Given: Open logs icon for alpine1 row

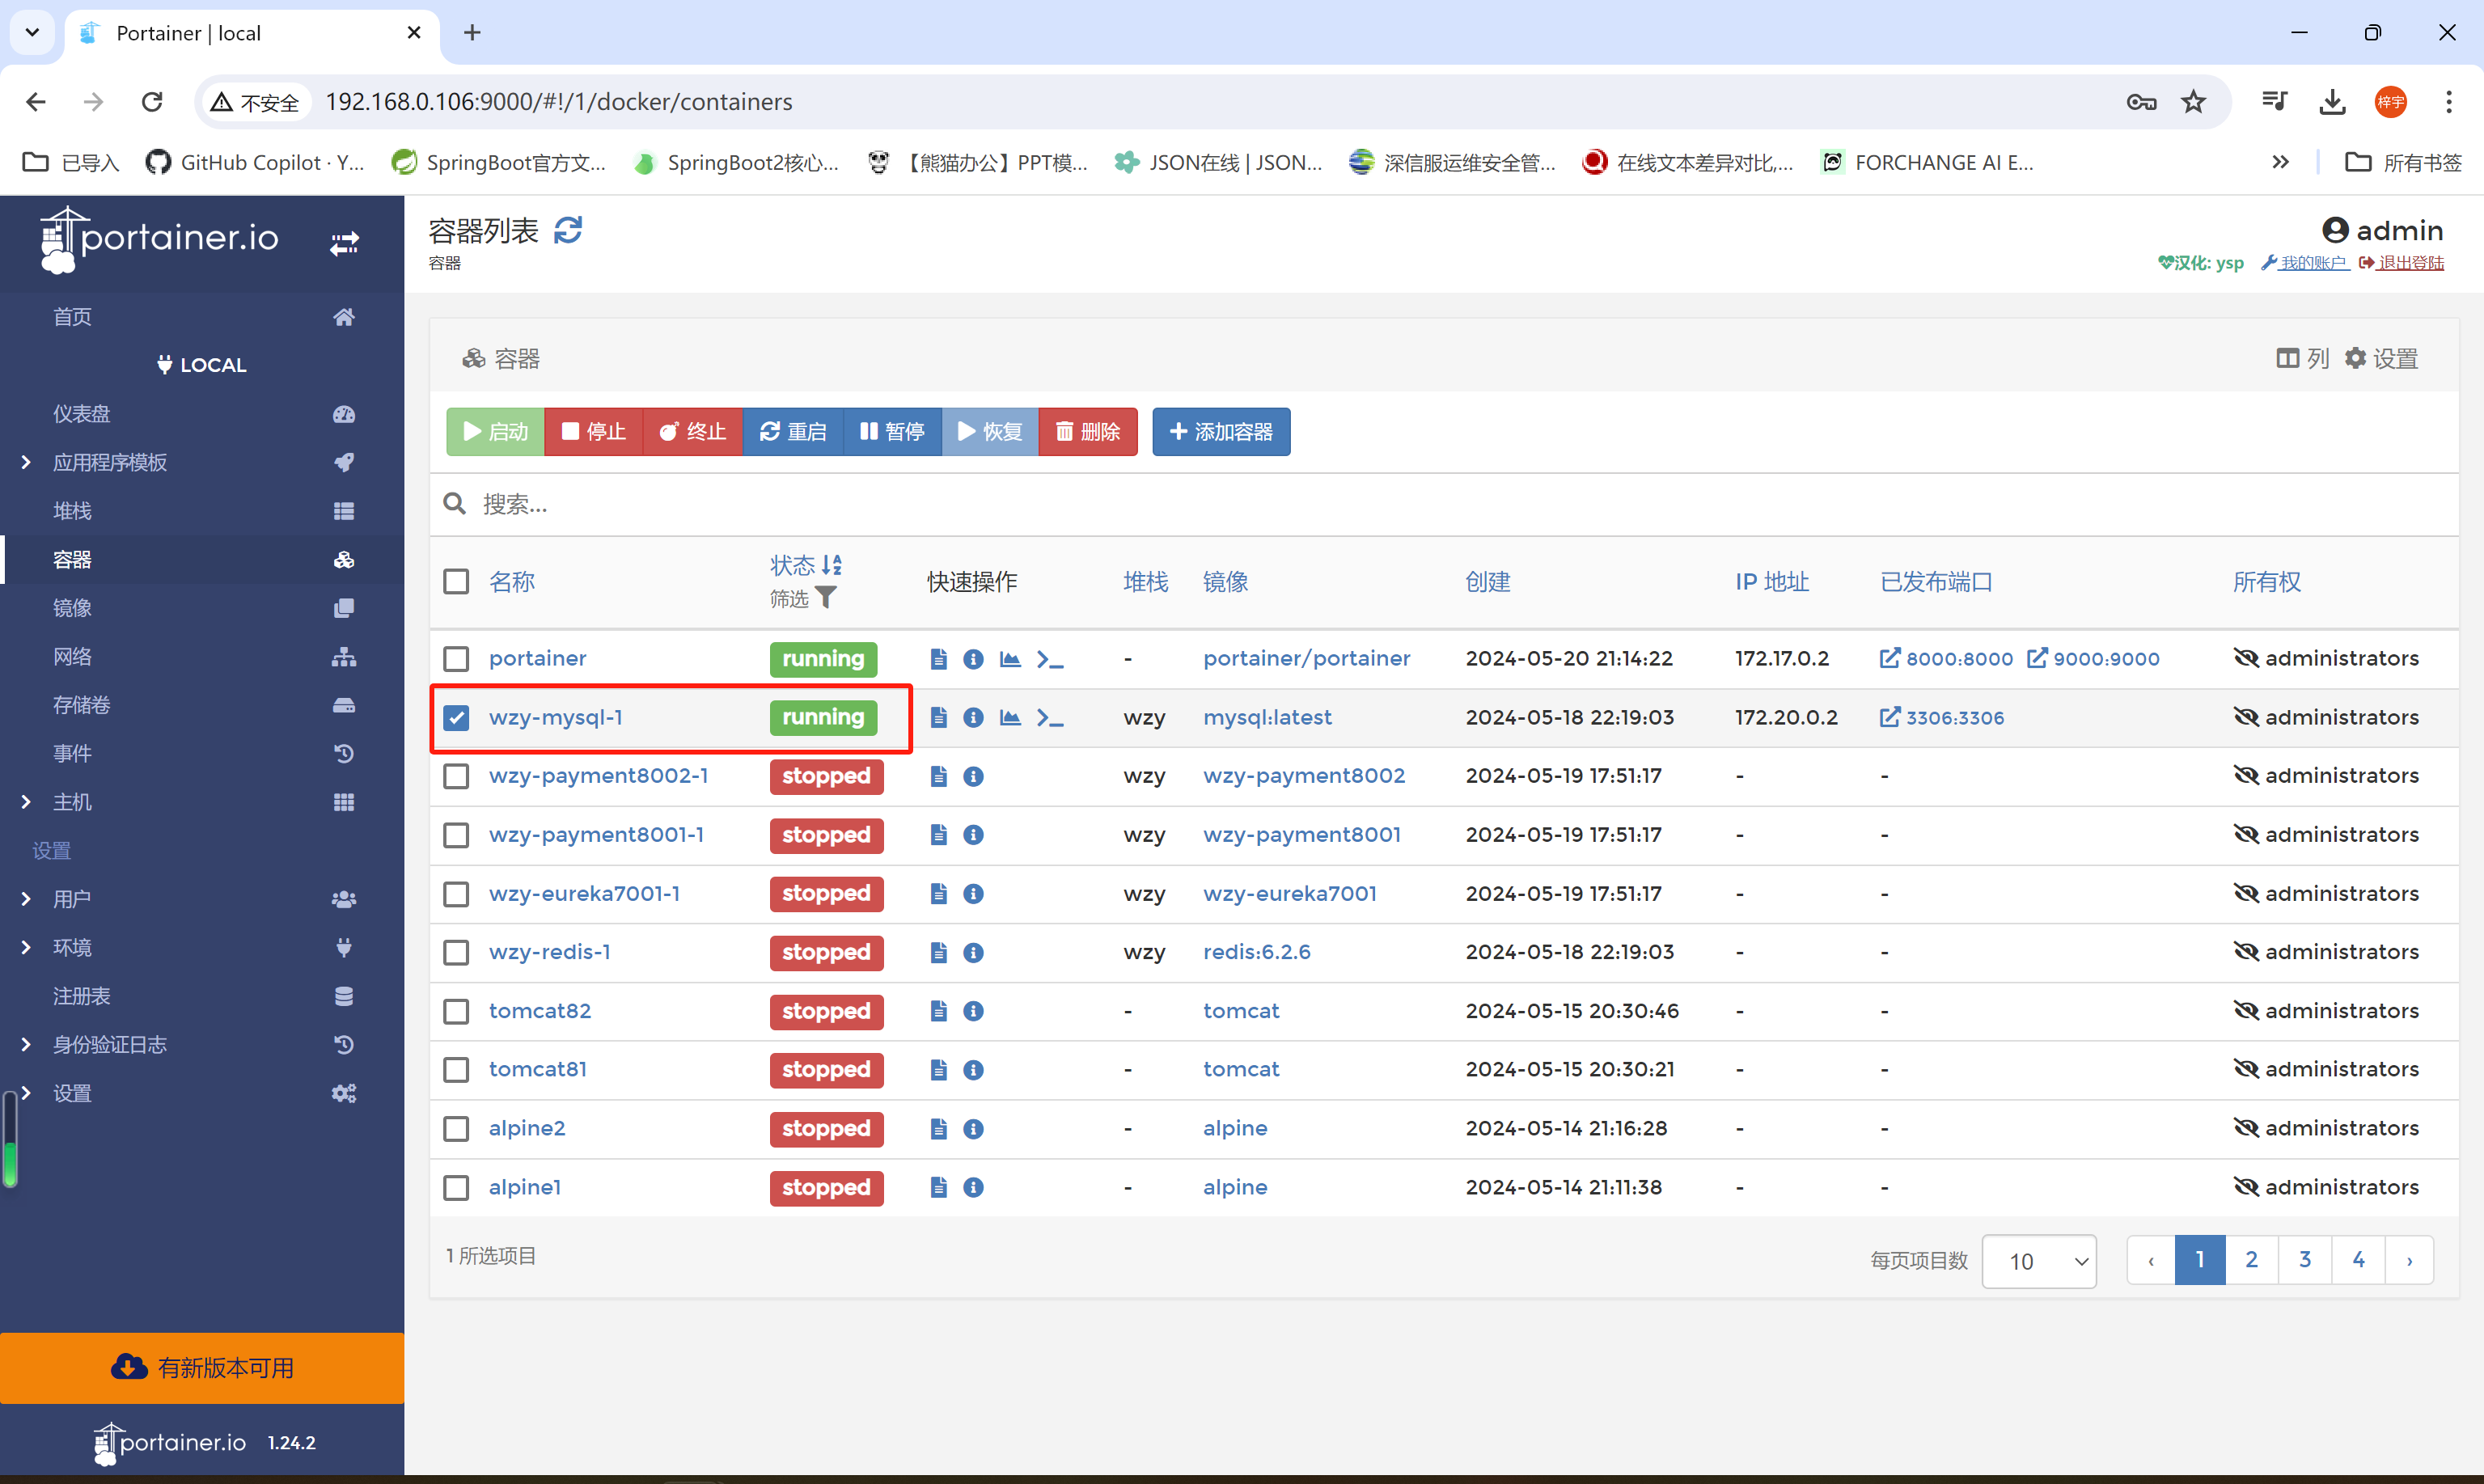Looking at the screenshot, I should (x=938, y=1187).
